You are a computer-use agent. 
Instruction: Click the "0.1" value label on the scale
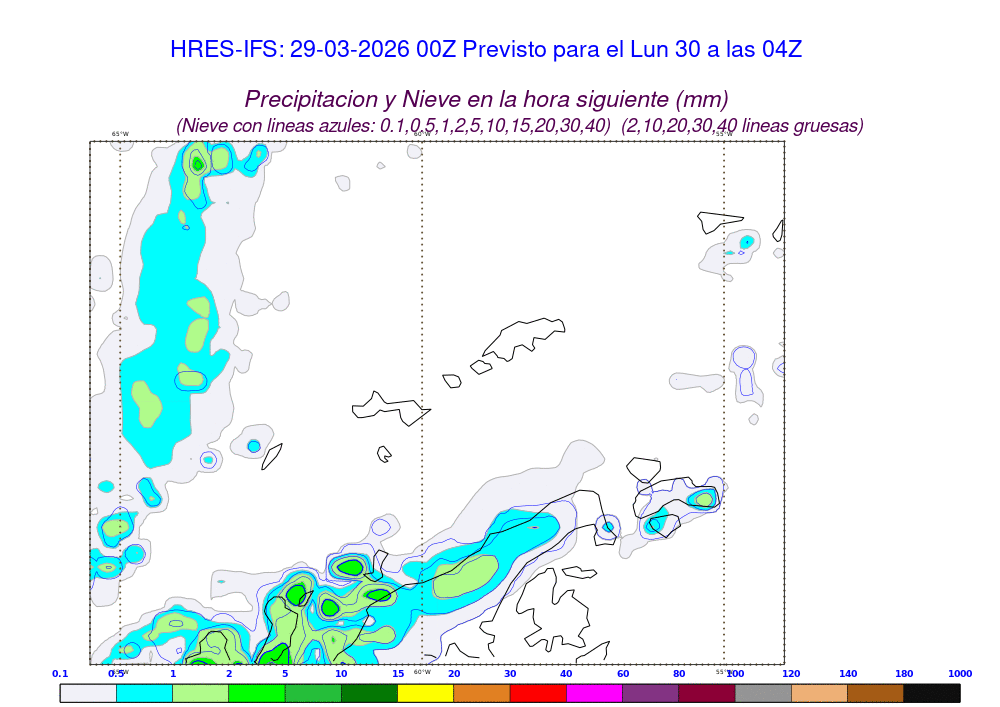pyautogui.click(x=60, y=674)
